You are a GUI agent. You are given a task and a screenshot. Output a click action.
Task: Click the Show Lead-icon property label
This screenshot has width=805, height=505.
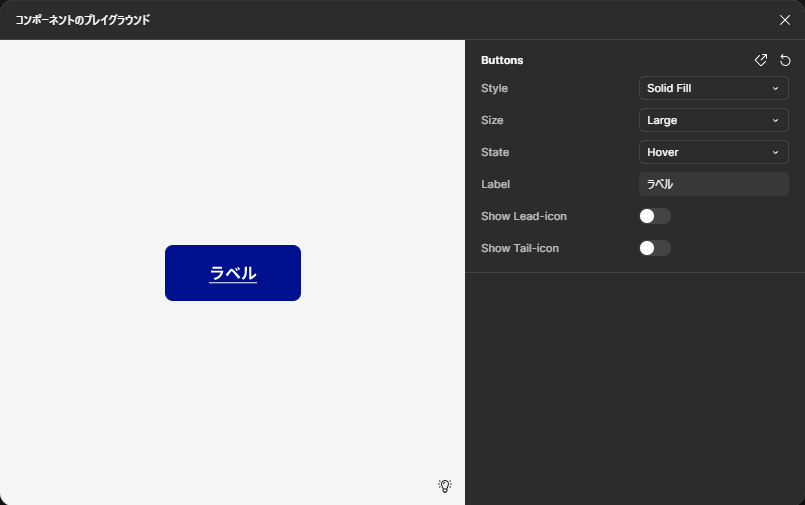coord(524,216)
